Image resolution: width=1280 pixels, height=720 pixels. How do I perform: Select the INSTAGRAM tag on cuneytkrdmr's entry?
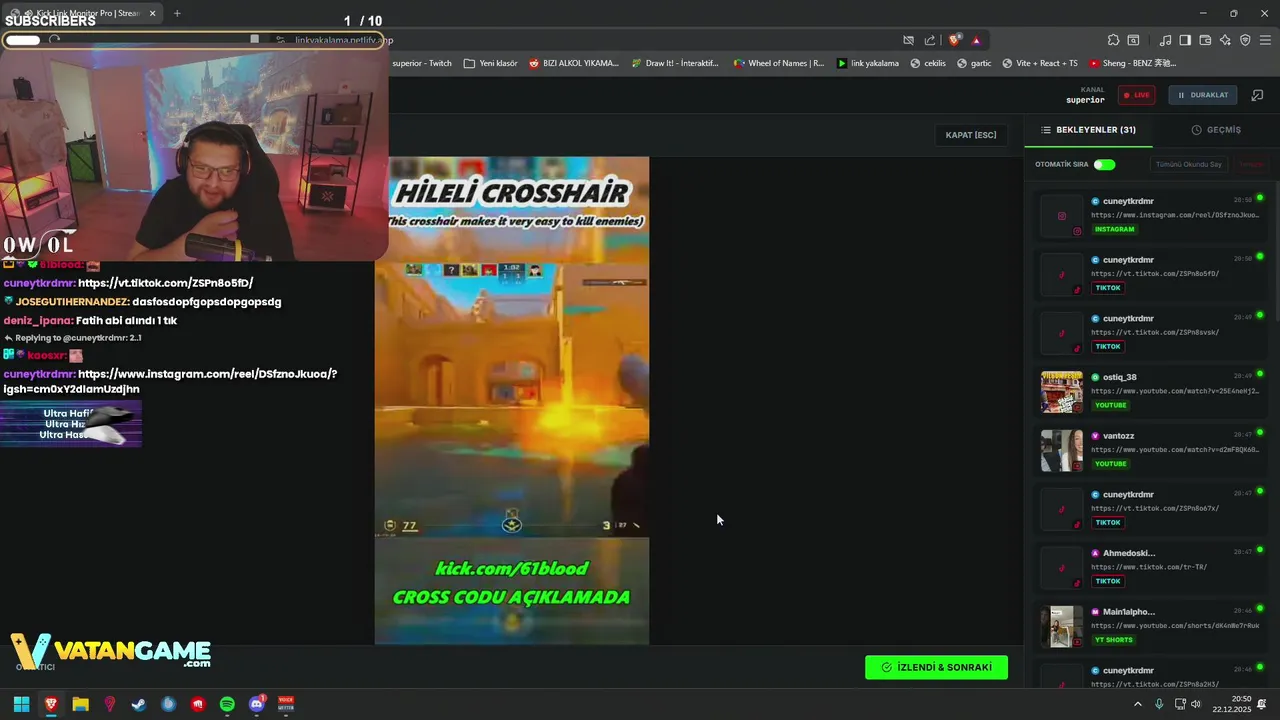[1115, 229]
